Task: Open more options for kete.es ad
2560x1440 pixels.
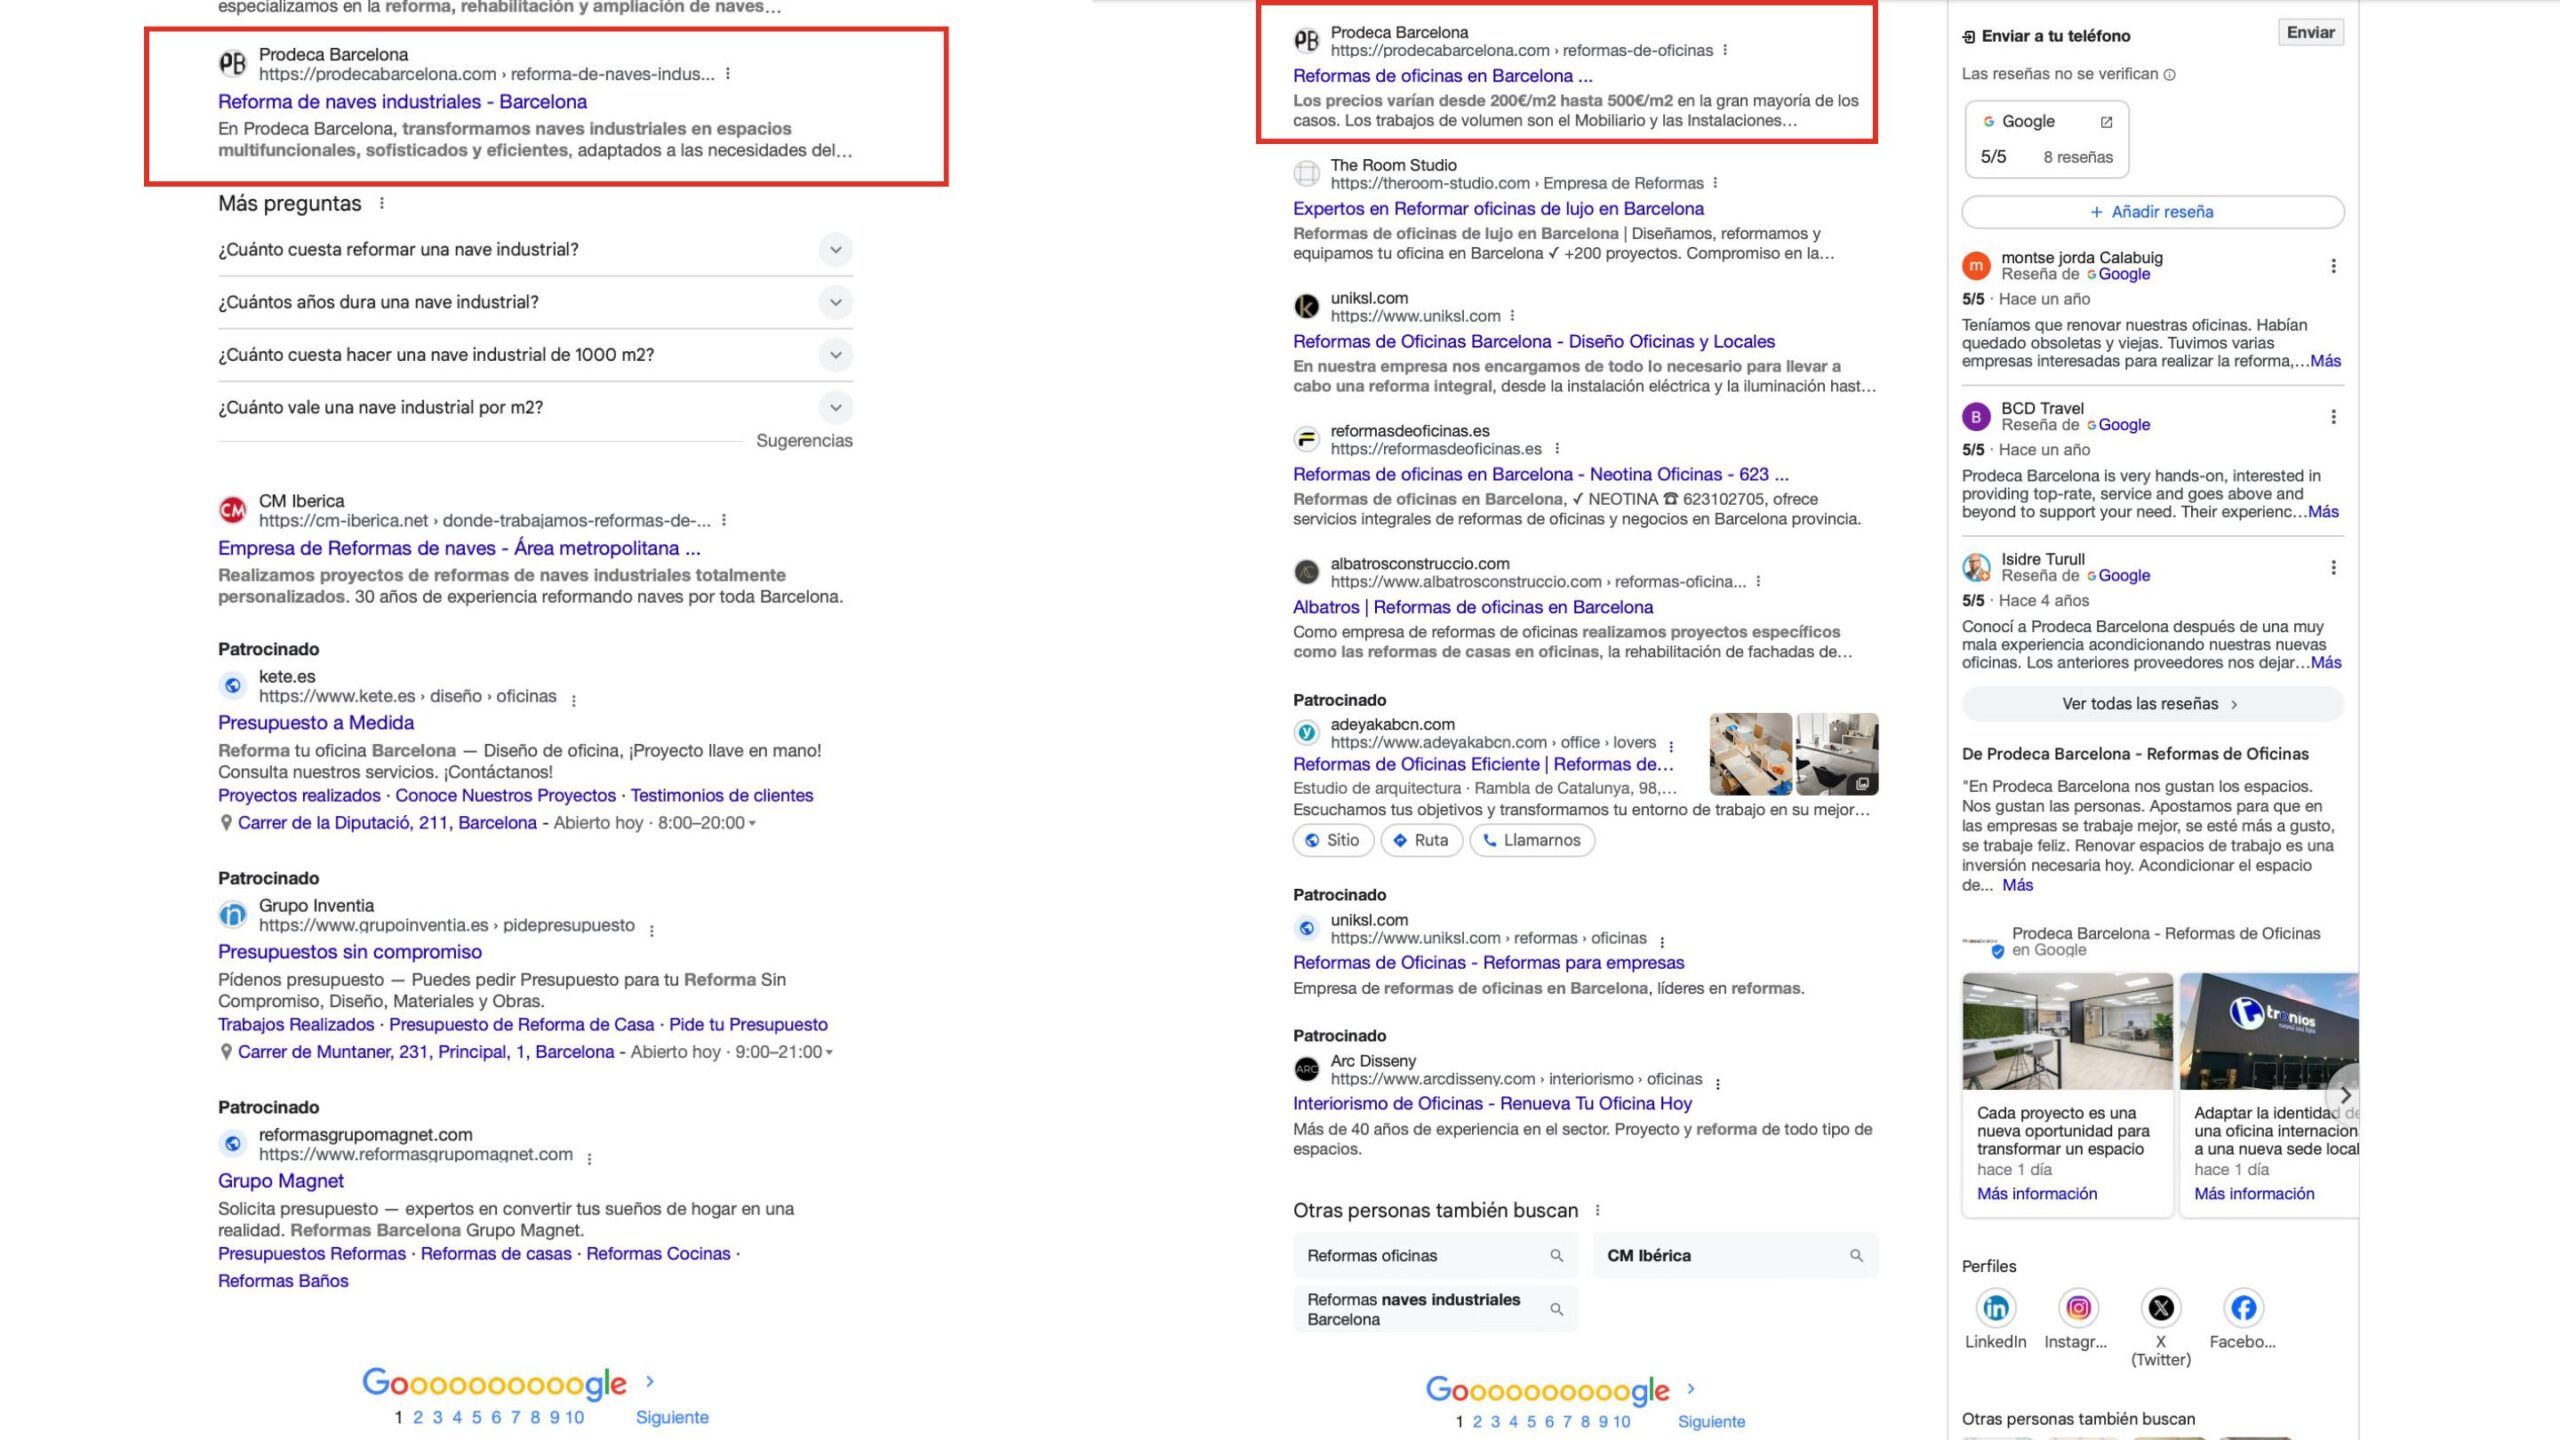Action: [573, 700]
